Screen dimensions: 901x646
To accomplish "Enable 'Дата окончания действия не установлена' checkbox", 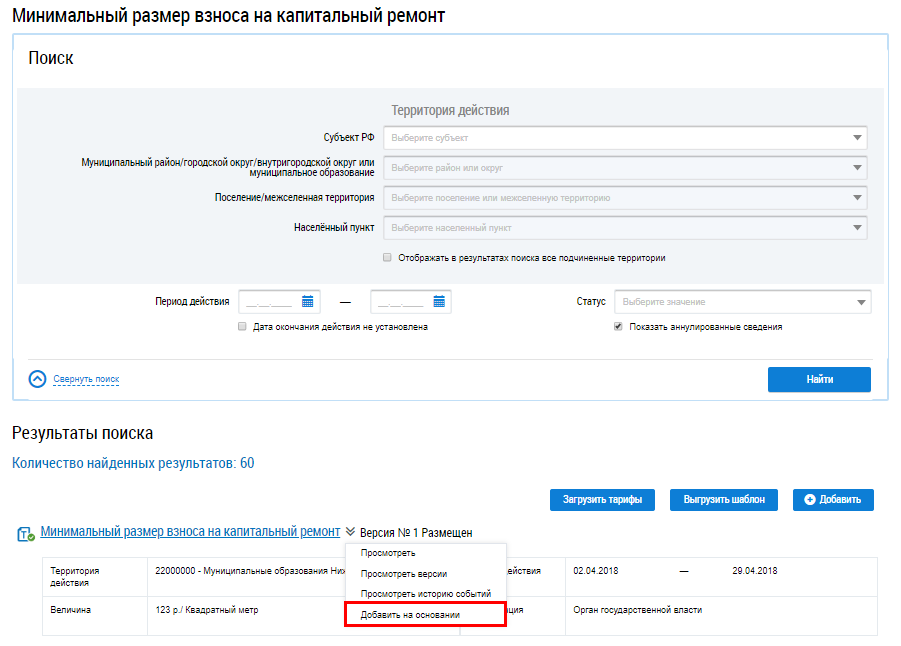I will (x=242, y=326).
